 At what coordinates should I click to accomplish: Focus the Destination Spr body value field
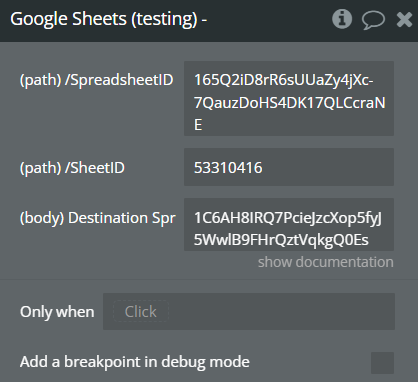(289, 224)
